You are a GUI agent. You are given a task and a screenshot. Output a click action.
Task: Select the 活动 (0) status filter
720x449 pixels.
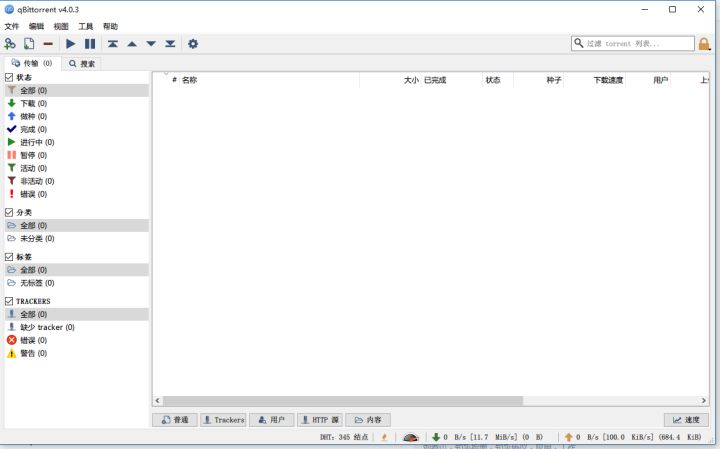[77, 168]
